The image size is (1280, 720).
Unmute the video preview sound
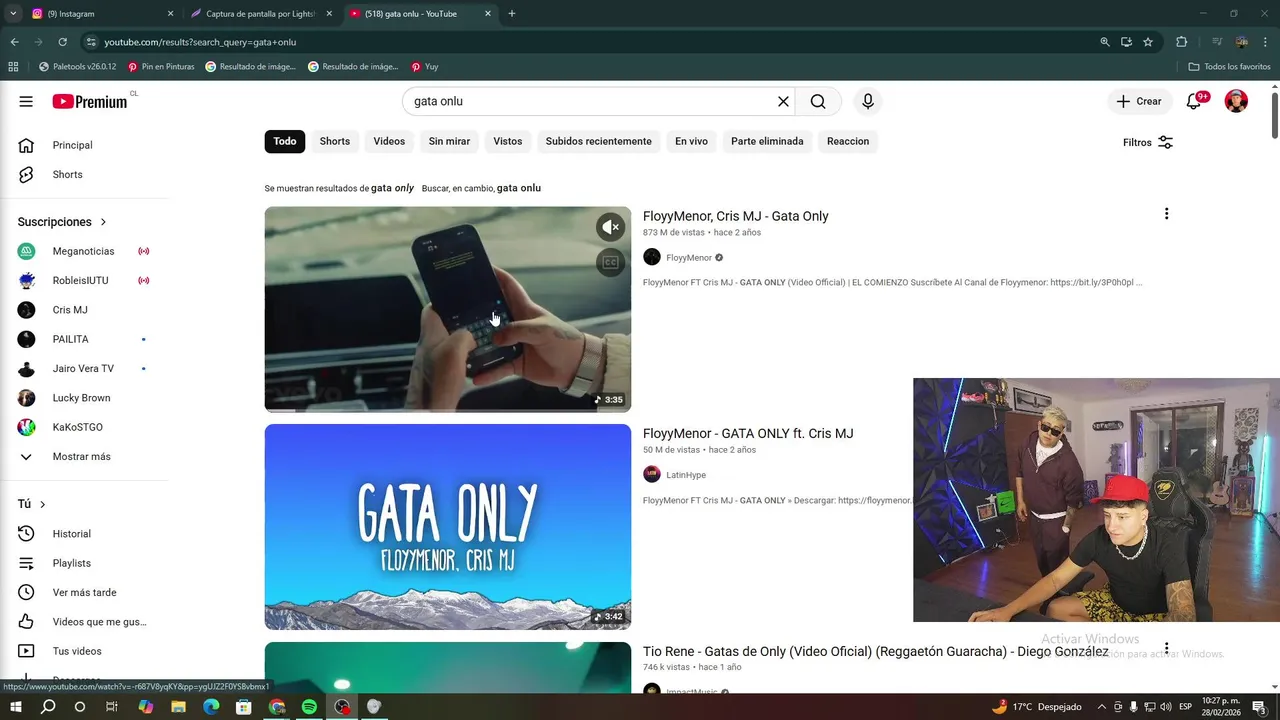pyautogui.click(x=610, y=227)
